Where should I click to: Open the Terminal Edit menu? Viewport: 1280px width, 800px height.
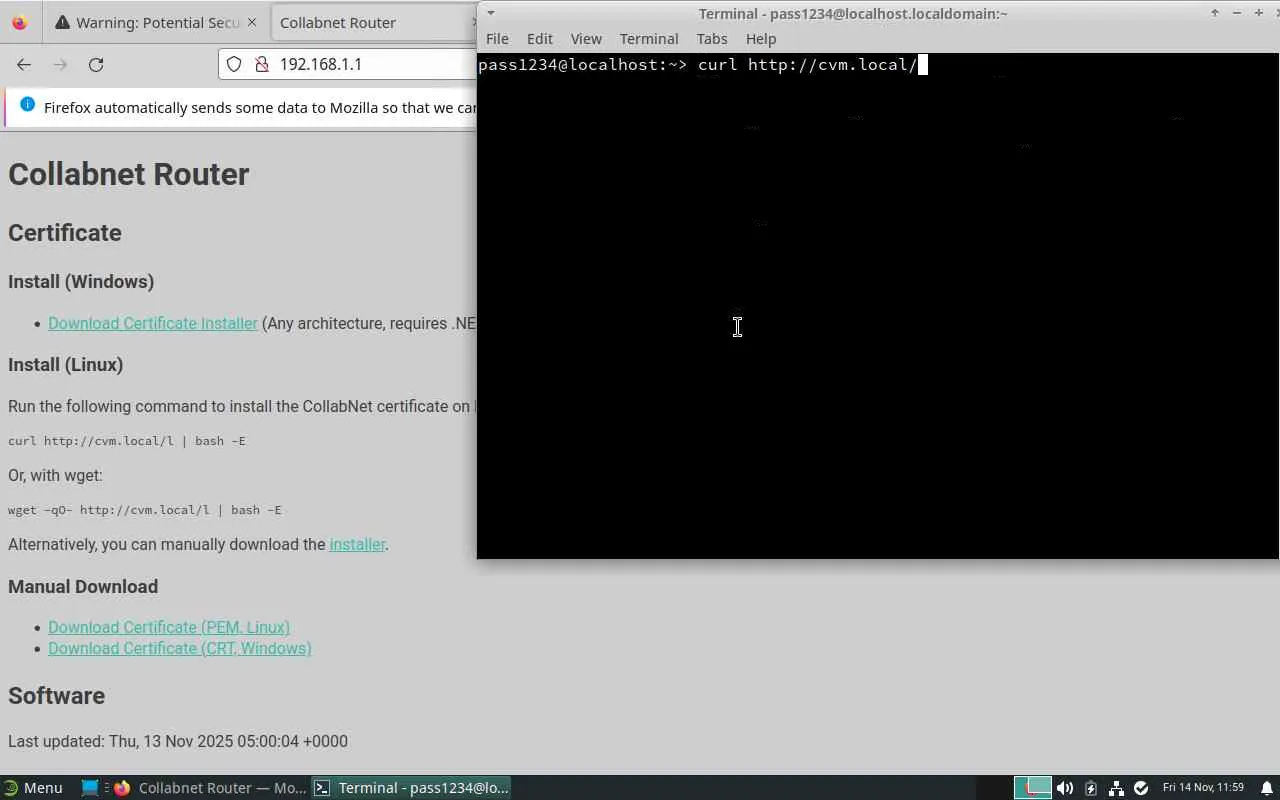(x=540, y=39)
